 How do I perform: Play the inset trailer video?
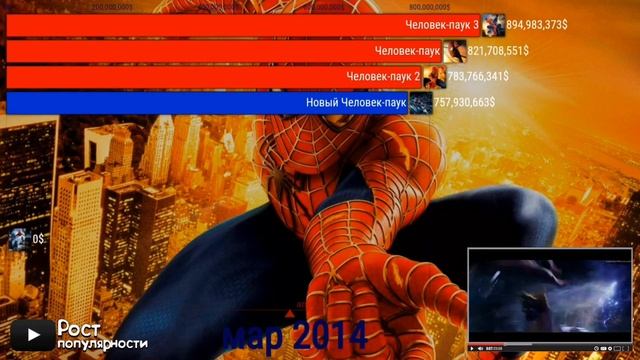click(x=472, y=349)
